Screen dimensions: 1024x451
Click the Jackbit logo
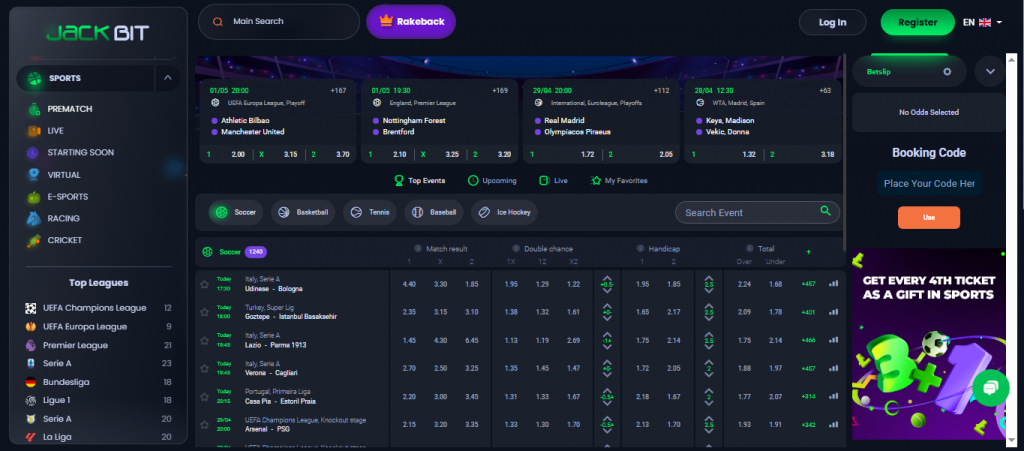(98, 33)
